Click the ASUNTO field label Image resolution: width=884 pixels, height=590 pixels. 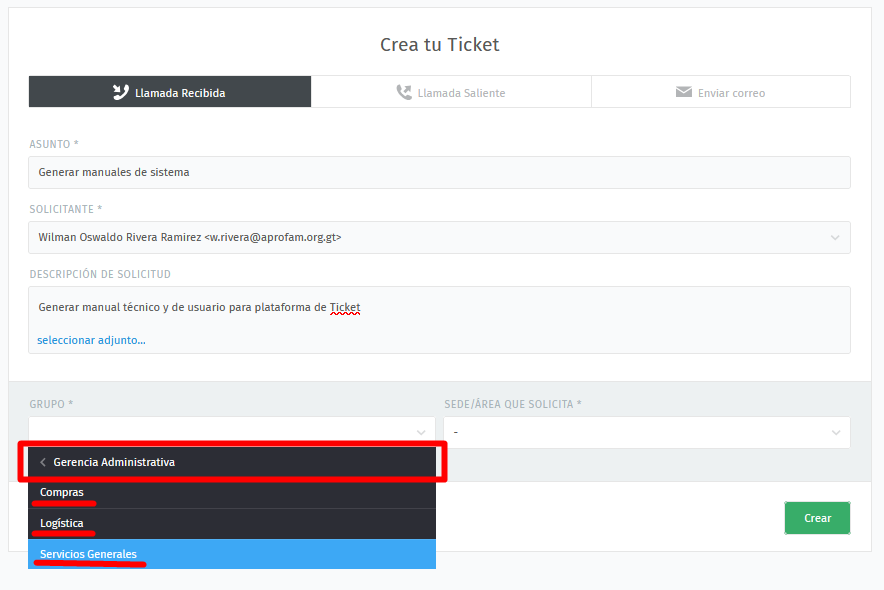coord(54,144)
